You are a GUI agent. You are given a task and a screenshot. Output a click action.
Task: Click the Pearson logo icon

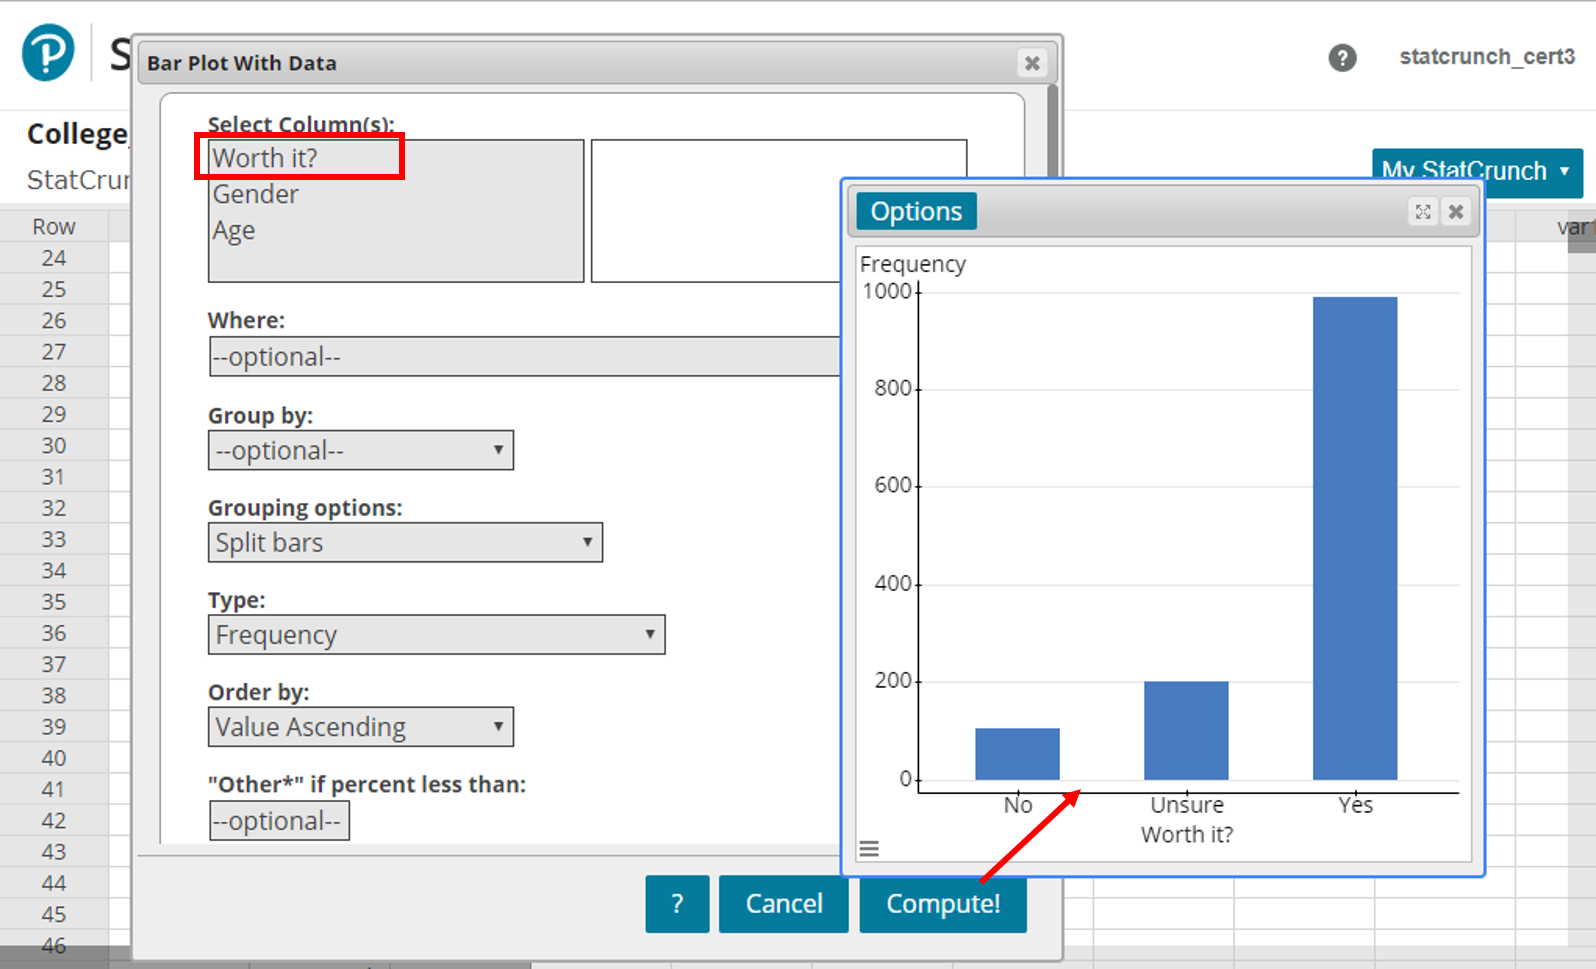point(48,53)
